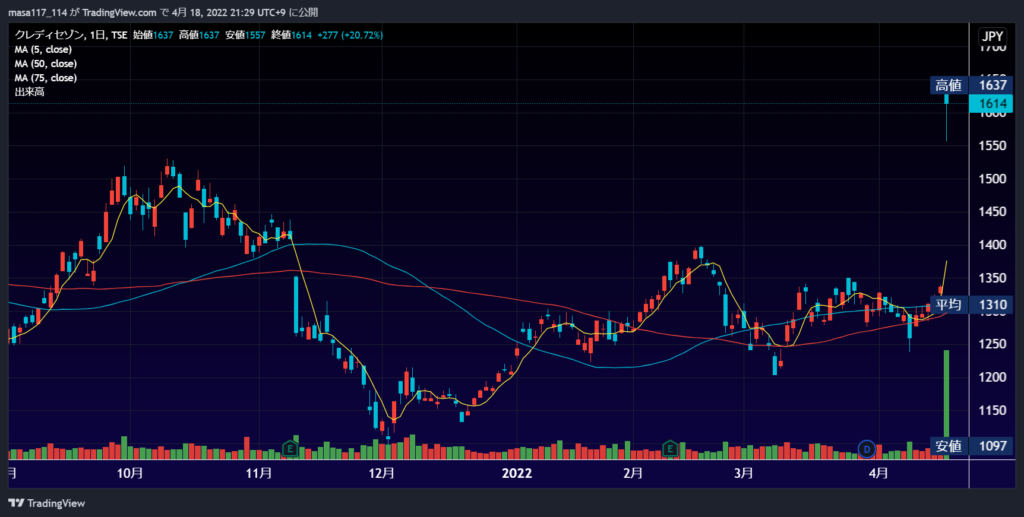Click the 安値 1097 price label

coord(972,446)
